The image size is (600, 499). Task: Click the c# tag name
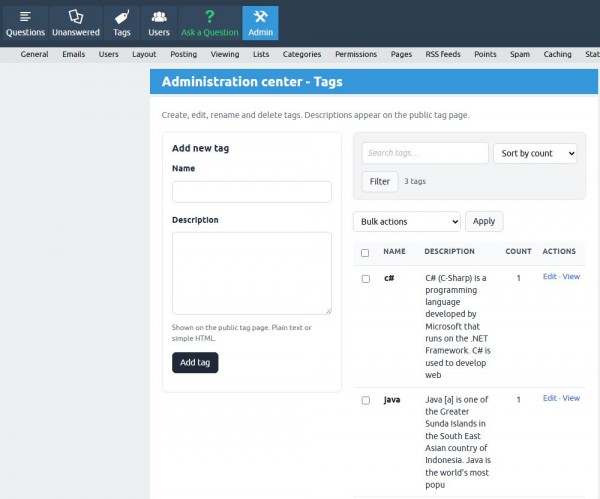[389, 278]
